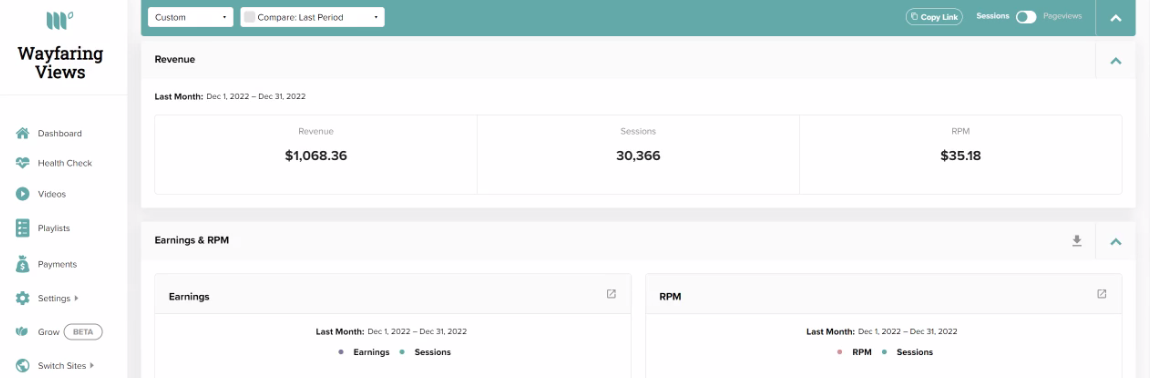Open the Compare: Last Period dropdown

pos(312,17)
